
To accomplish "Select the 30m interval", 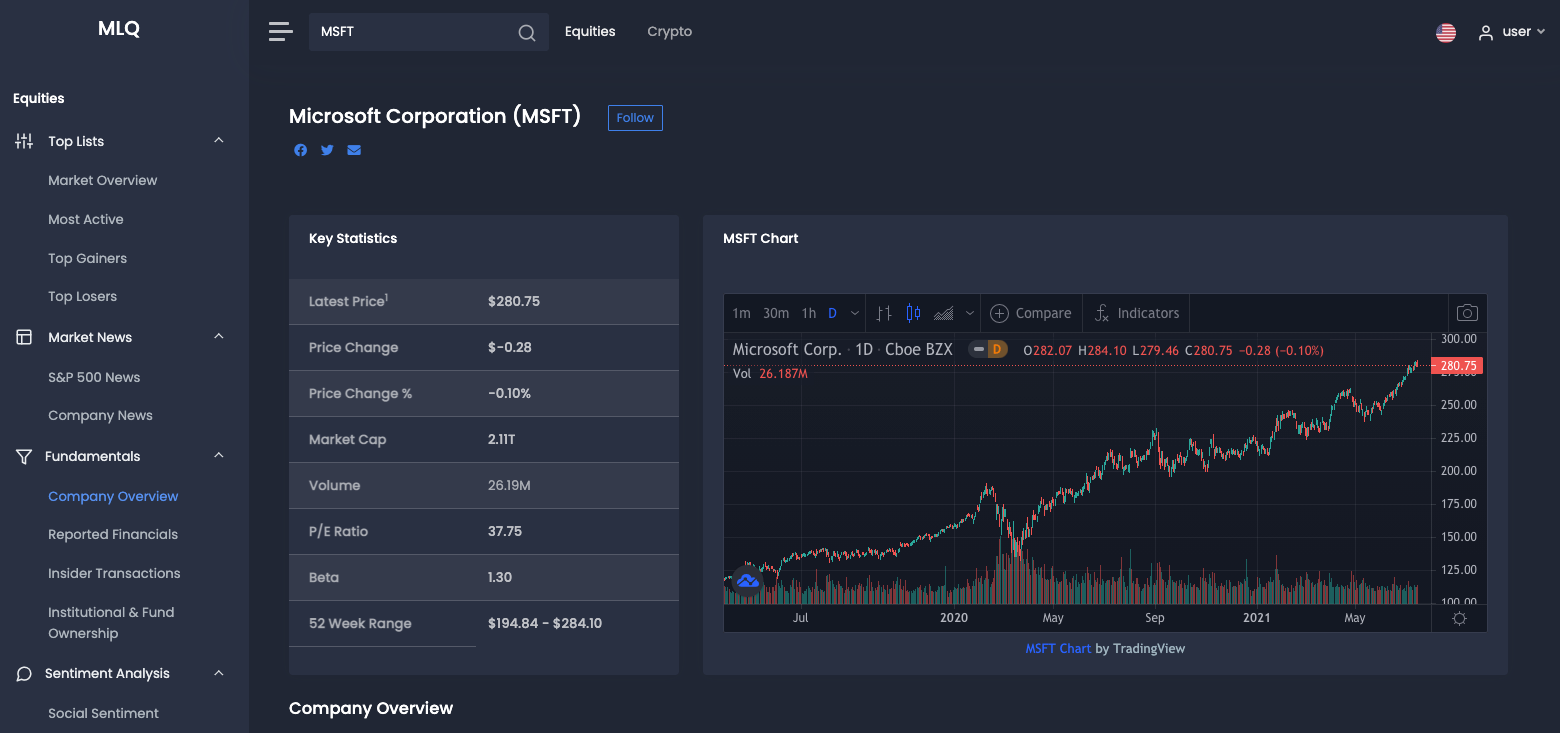I will tap(776, 313).
